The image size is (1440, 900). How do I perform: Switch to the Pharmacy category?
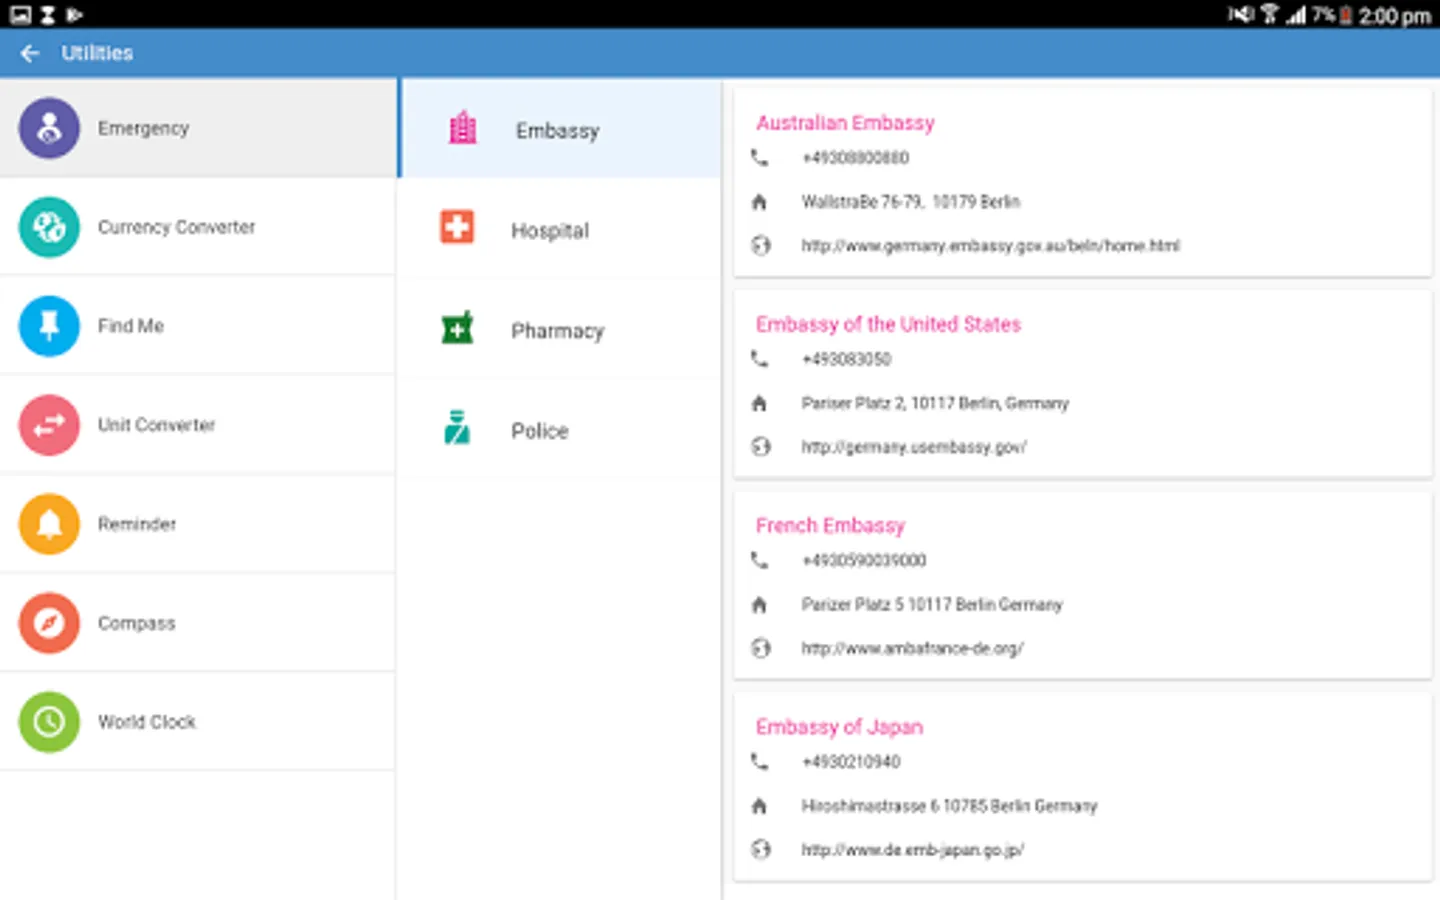(560, 329)
